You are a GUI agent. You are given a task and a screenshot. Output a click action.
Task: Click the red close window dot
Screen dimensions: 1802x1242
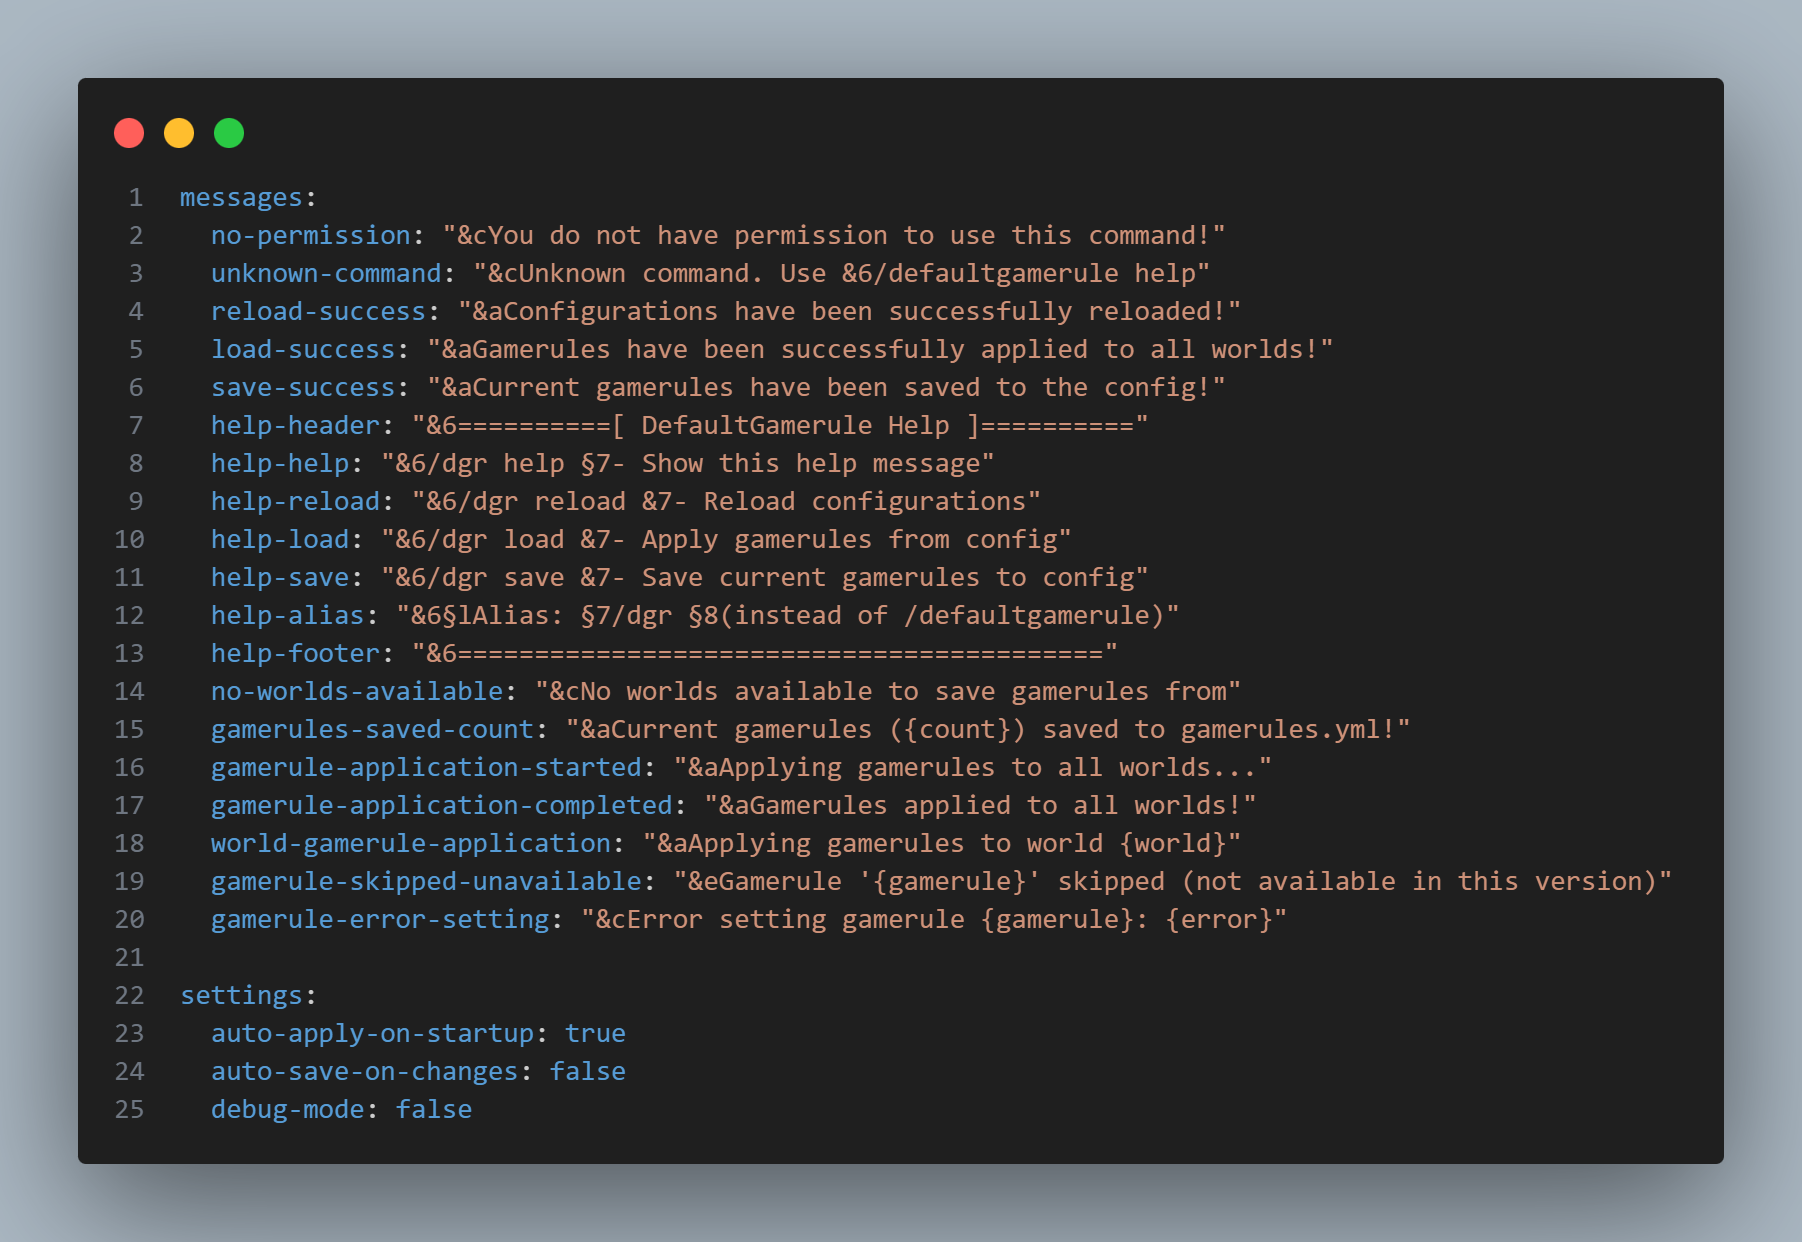pos(129,133)
